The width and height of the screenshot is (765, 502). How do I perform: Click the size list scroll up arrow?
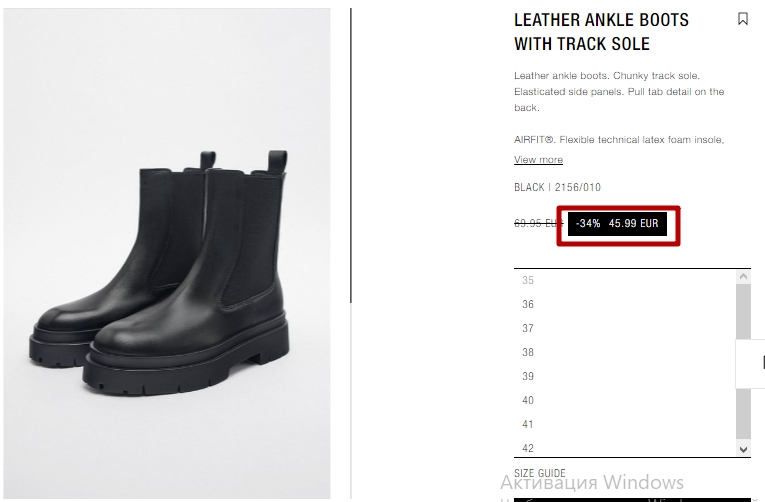[744, 277]
